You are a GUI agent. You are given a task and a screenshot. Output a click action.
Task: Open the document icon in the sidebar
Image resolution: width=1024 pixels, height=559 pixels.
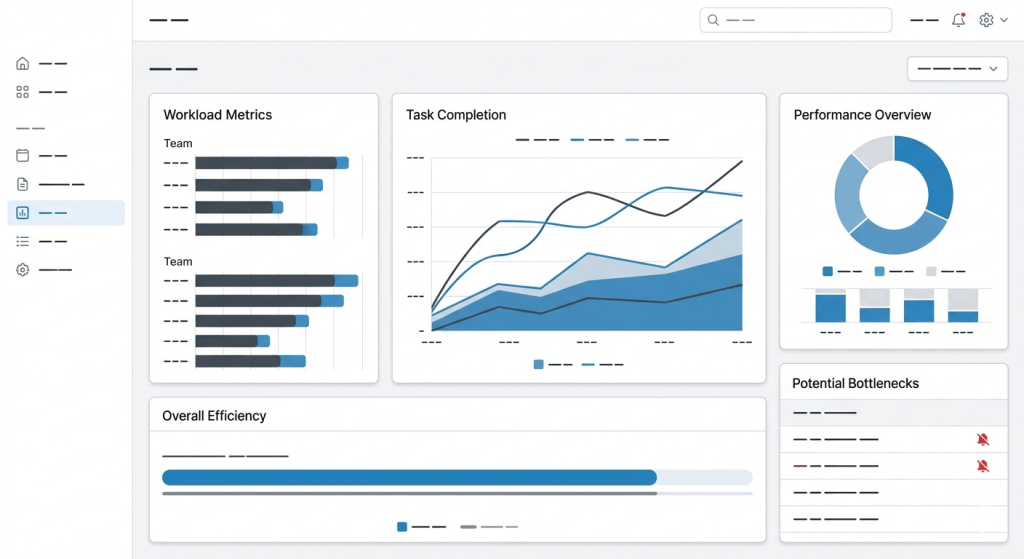tap(23, 184)
